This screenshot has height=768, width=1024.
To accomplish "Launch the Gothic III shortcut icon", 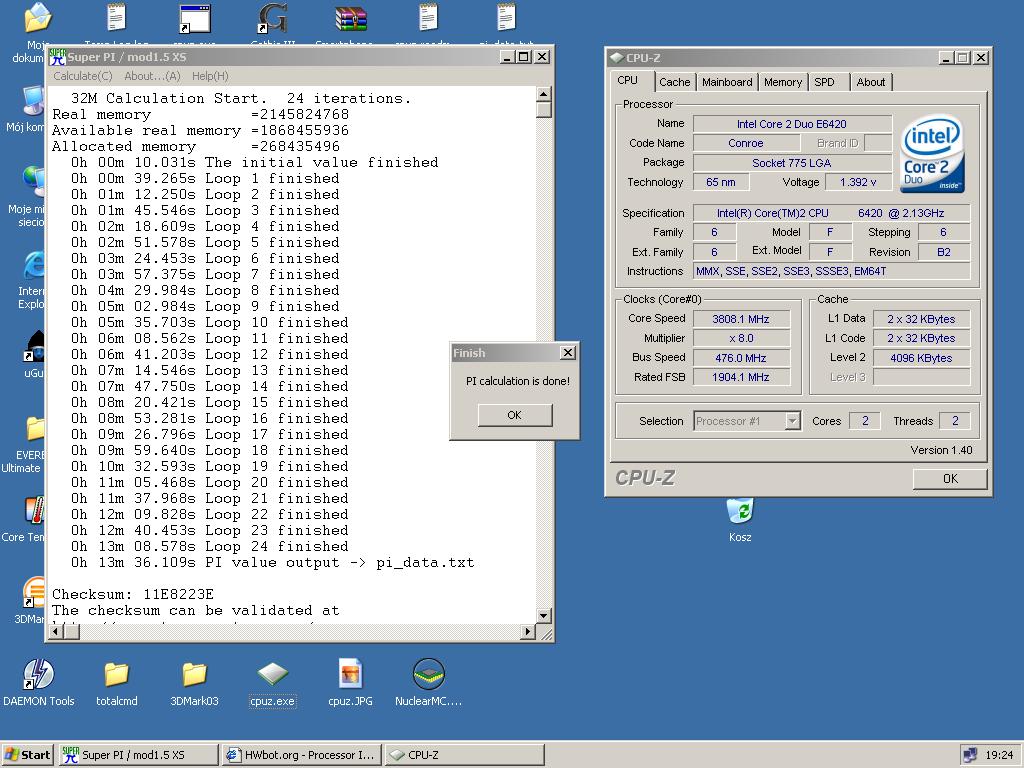I will (x=273, y=19).
